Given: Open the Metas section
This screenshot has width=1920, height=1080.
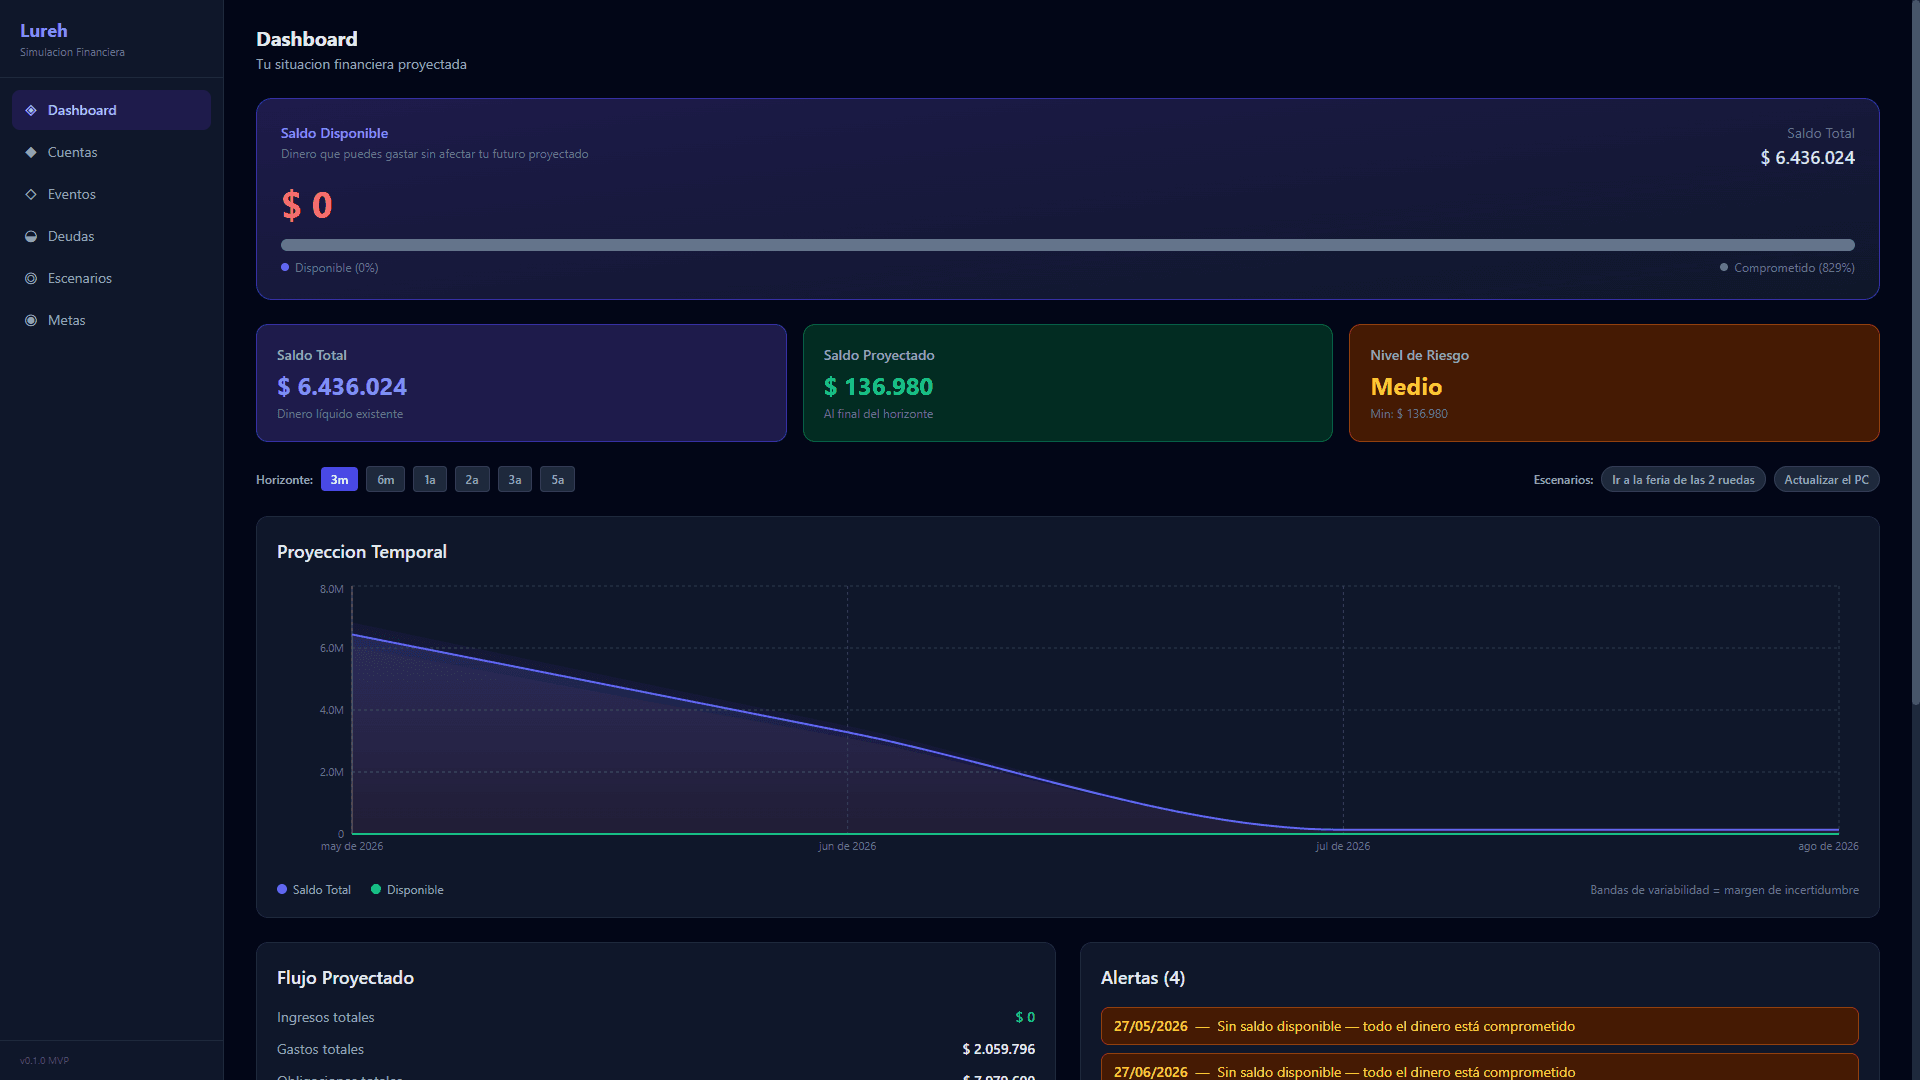Looking at the screenshot, I should point(111,320).
